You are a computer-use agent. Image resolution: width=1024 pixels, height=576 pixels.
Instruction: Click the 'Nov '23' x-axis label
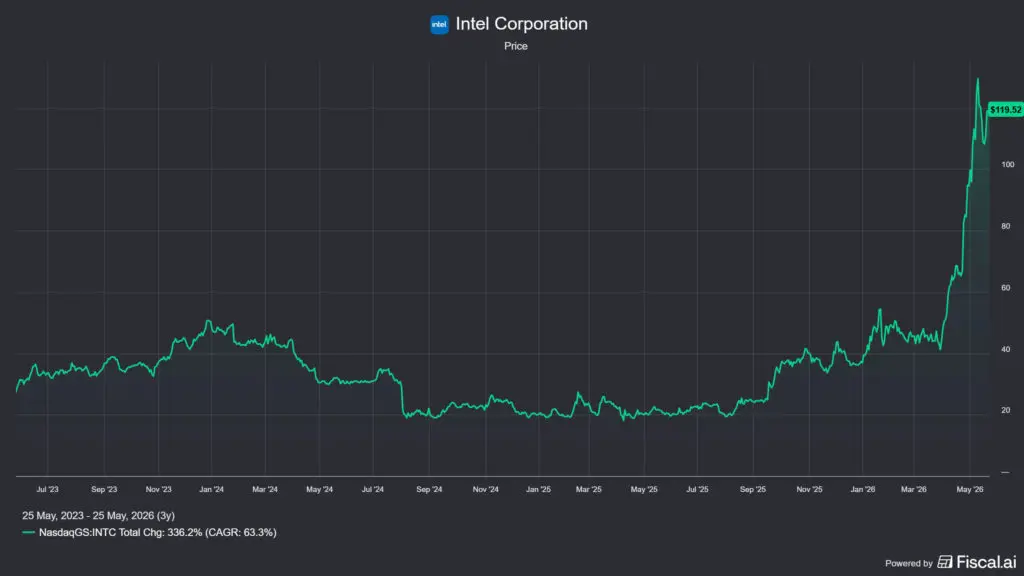[x=158, y=489]
